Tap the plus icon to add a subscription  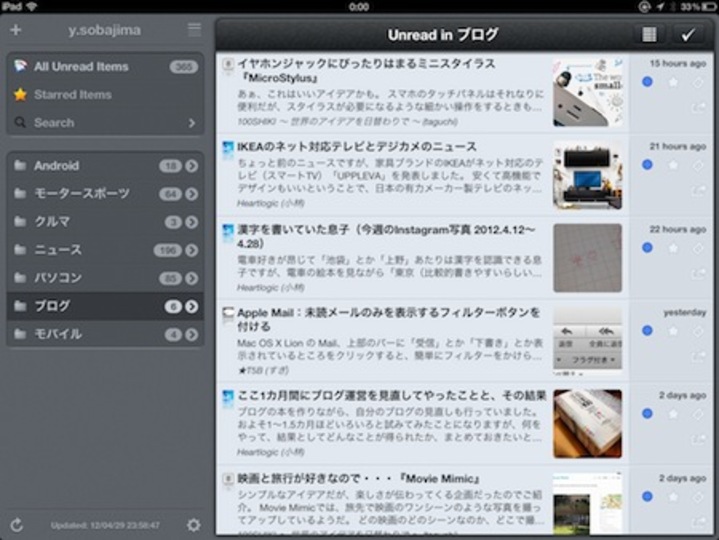[16, 30]
